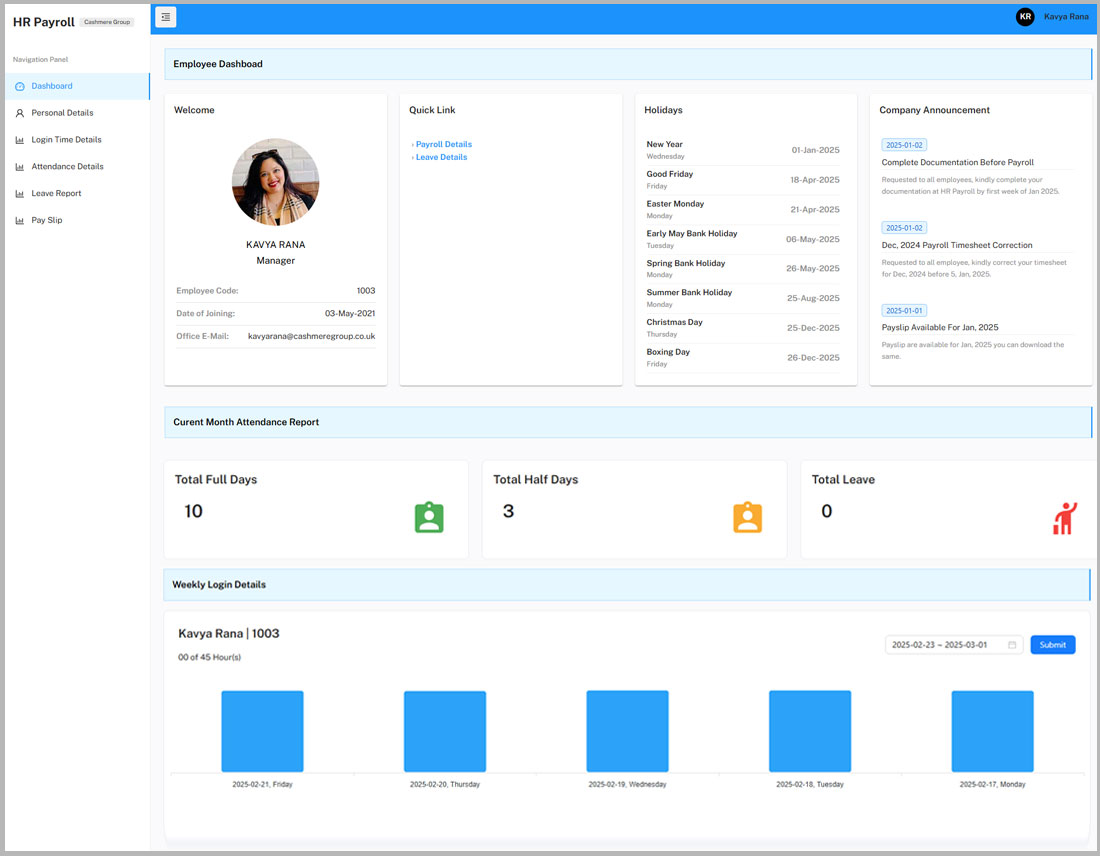Open the Kavya Rana user menu
The image size is (1100, 856).
[1066, 17]
